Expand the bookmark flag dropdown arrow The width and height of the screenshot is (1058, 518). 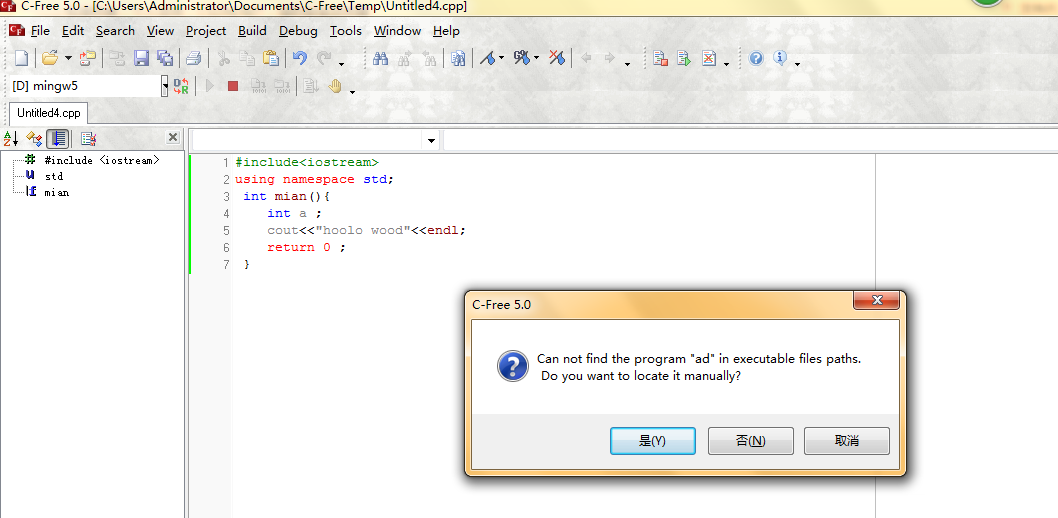501,59
